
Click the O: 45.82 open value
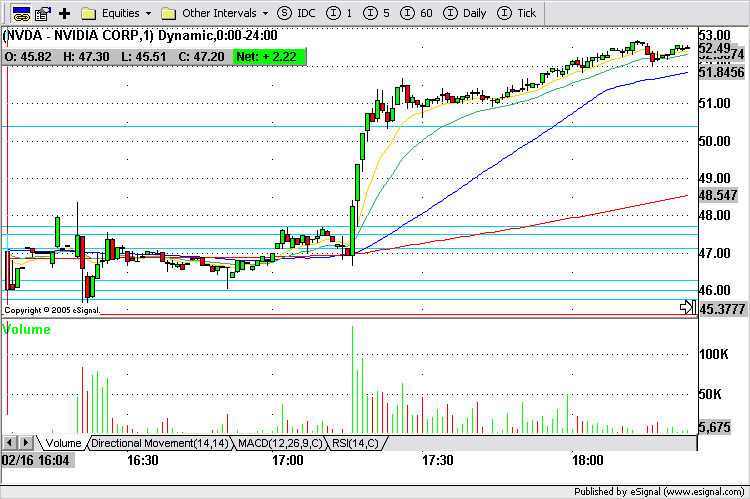[28, 56]
